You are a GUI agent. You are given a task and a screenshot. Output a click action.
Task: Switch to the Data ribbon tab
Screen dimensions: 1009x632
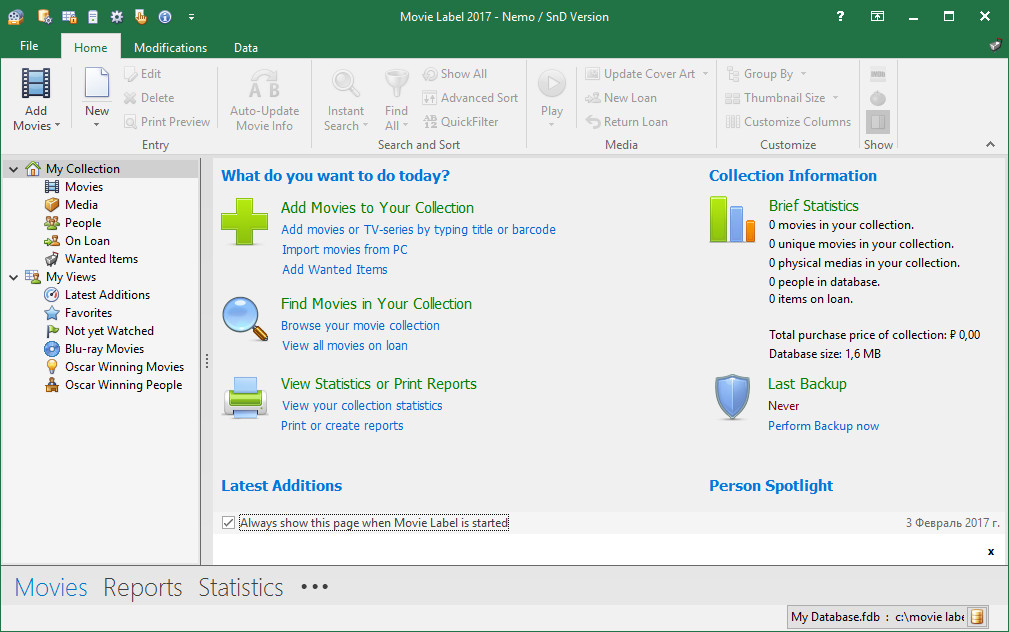[x=245, y=47]
